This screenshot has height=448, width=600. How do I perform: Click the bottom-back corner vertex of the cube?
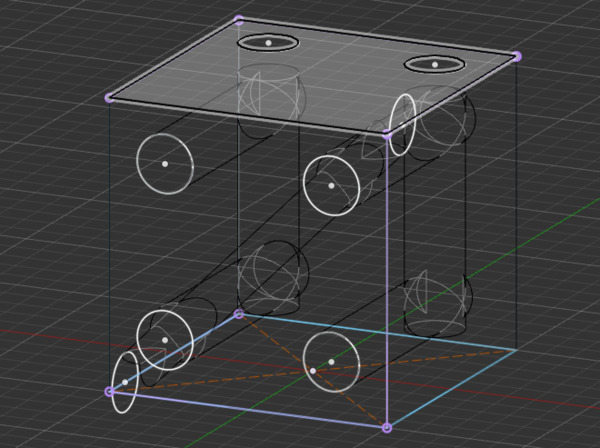[x=238, y=314]
